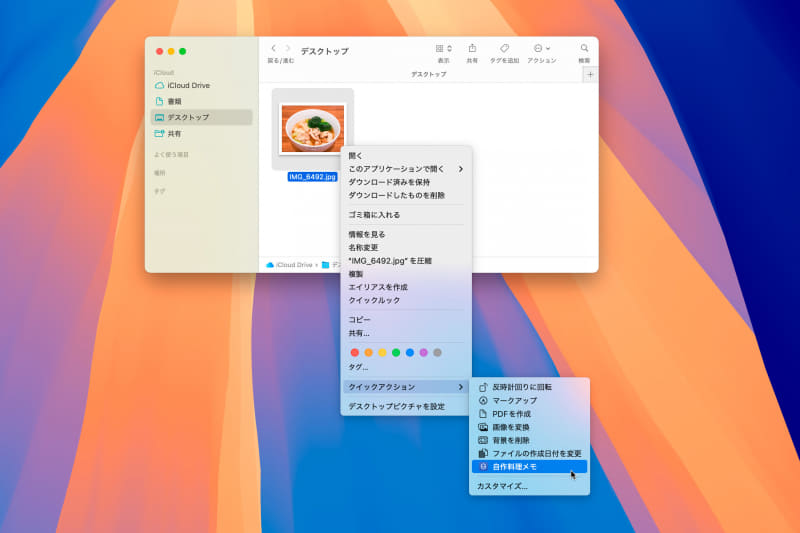The height and width of the screenshot is (533, 800).
Task: Choose 開く from context menu
Action: (406, 156)
